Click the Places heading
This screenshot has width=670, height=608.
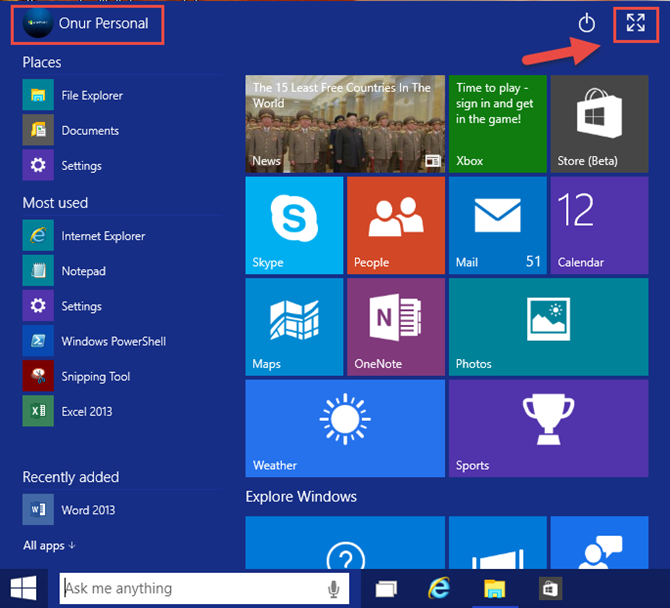point(42,62)
